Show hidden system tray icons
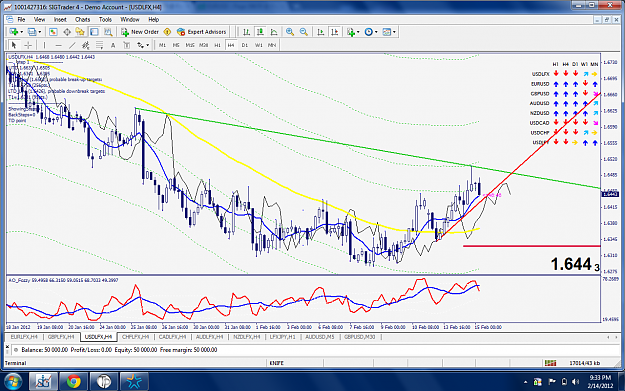Viewport: 625px width, 391px height. [x=525, y=382]
